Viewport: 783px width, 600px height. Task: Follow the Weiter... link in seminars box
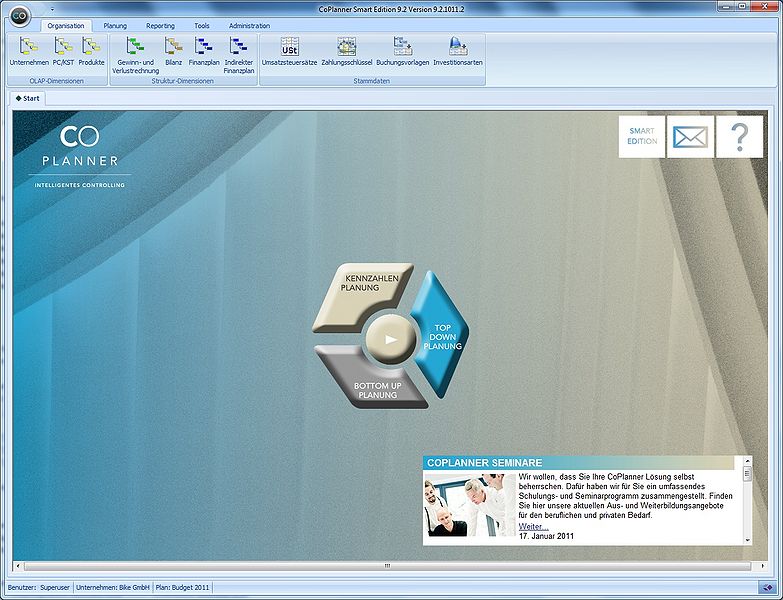tap(533, 527)
